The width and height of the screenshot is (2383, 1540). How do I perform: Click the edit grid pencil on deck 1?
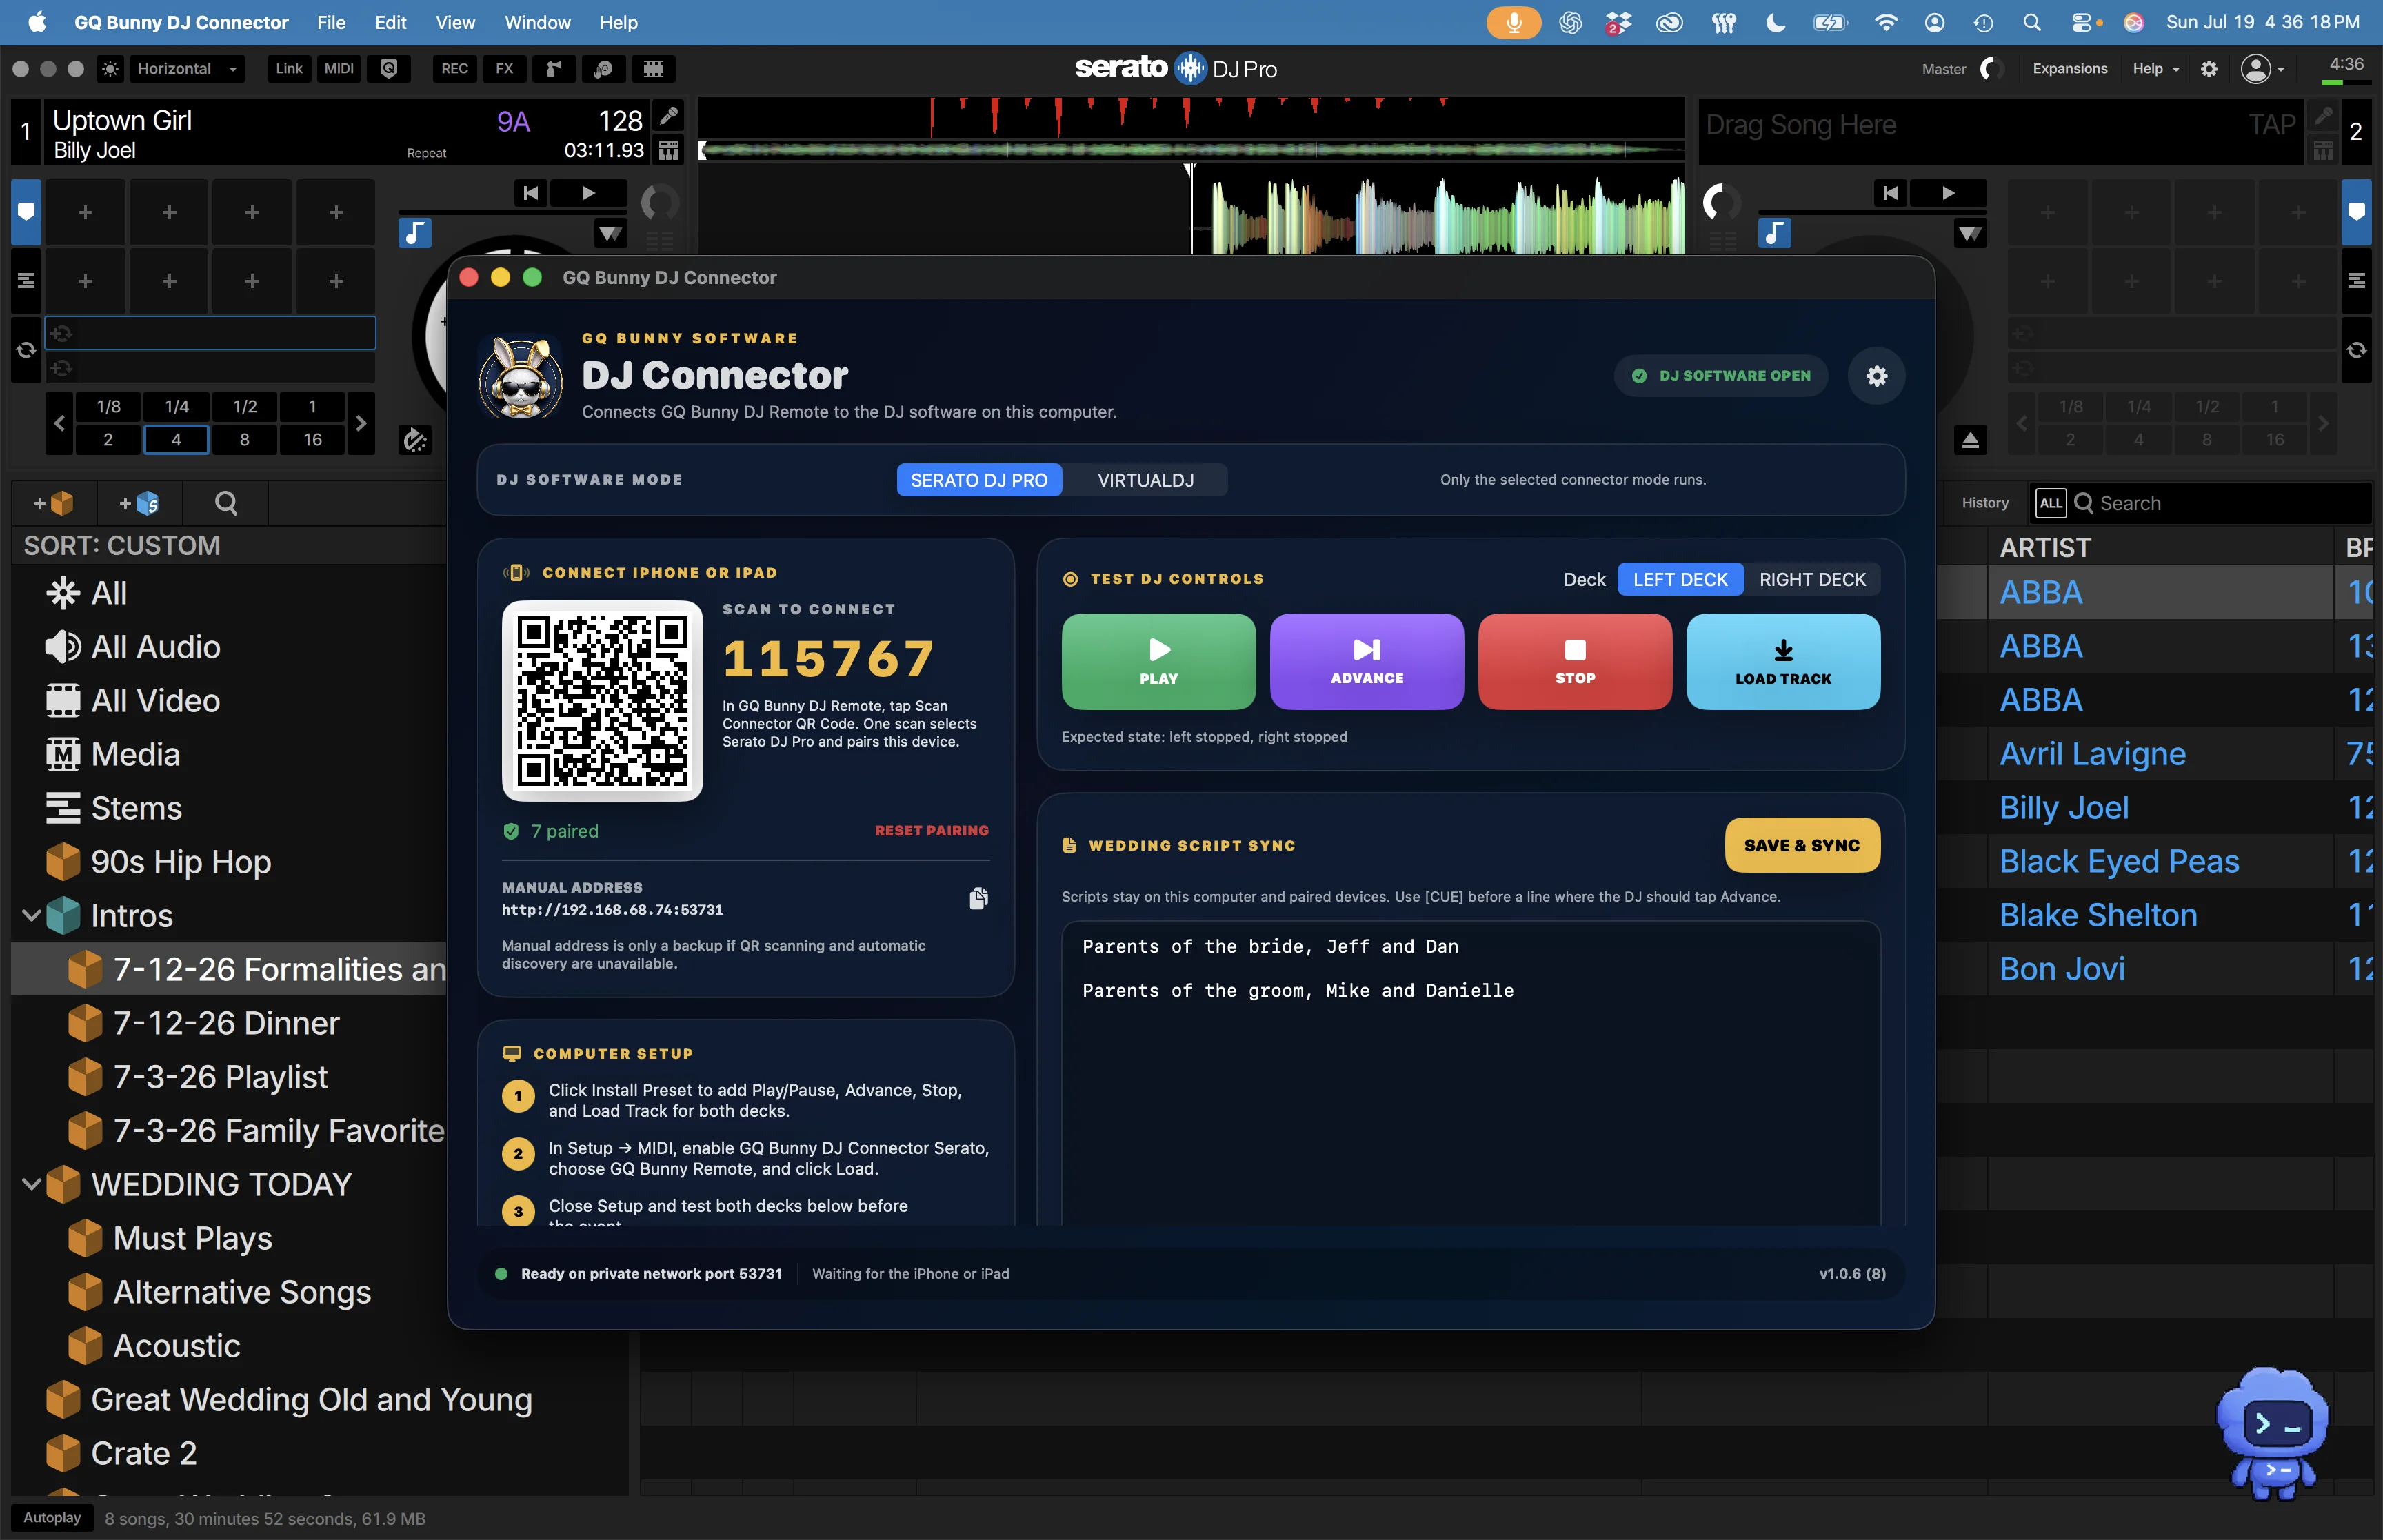[669, 115]
